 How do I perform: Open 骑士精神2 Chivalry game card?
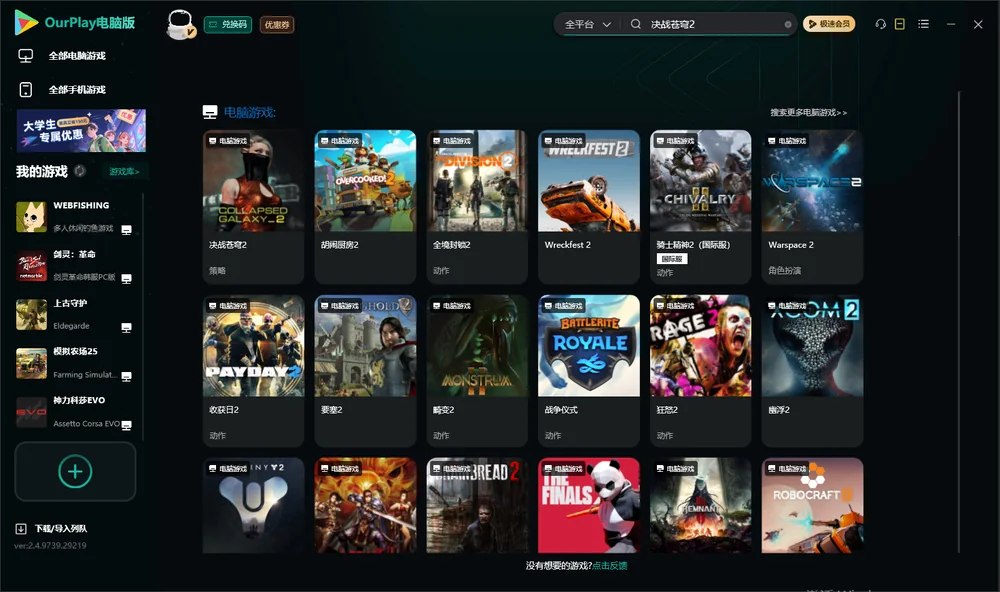[701, 207]
